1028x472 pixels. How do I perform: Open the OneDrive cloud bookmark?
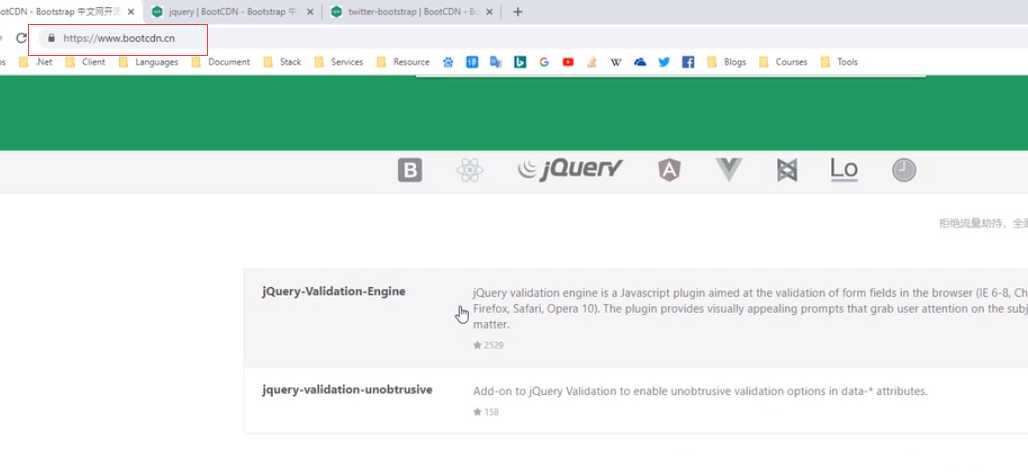(x=640, y=62)
